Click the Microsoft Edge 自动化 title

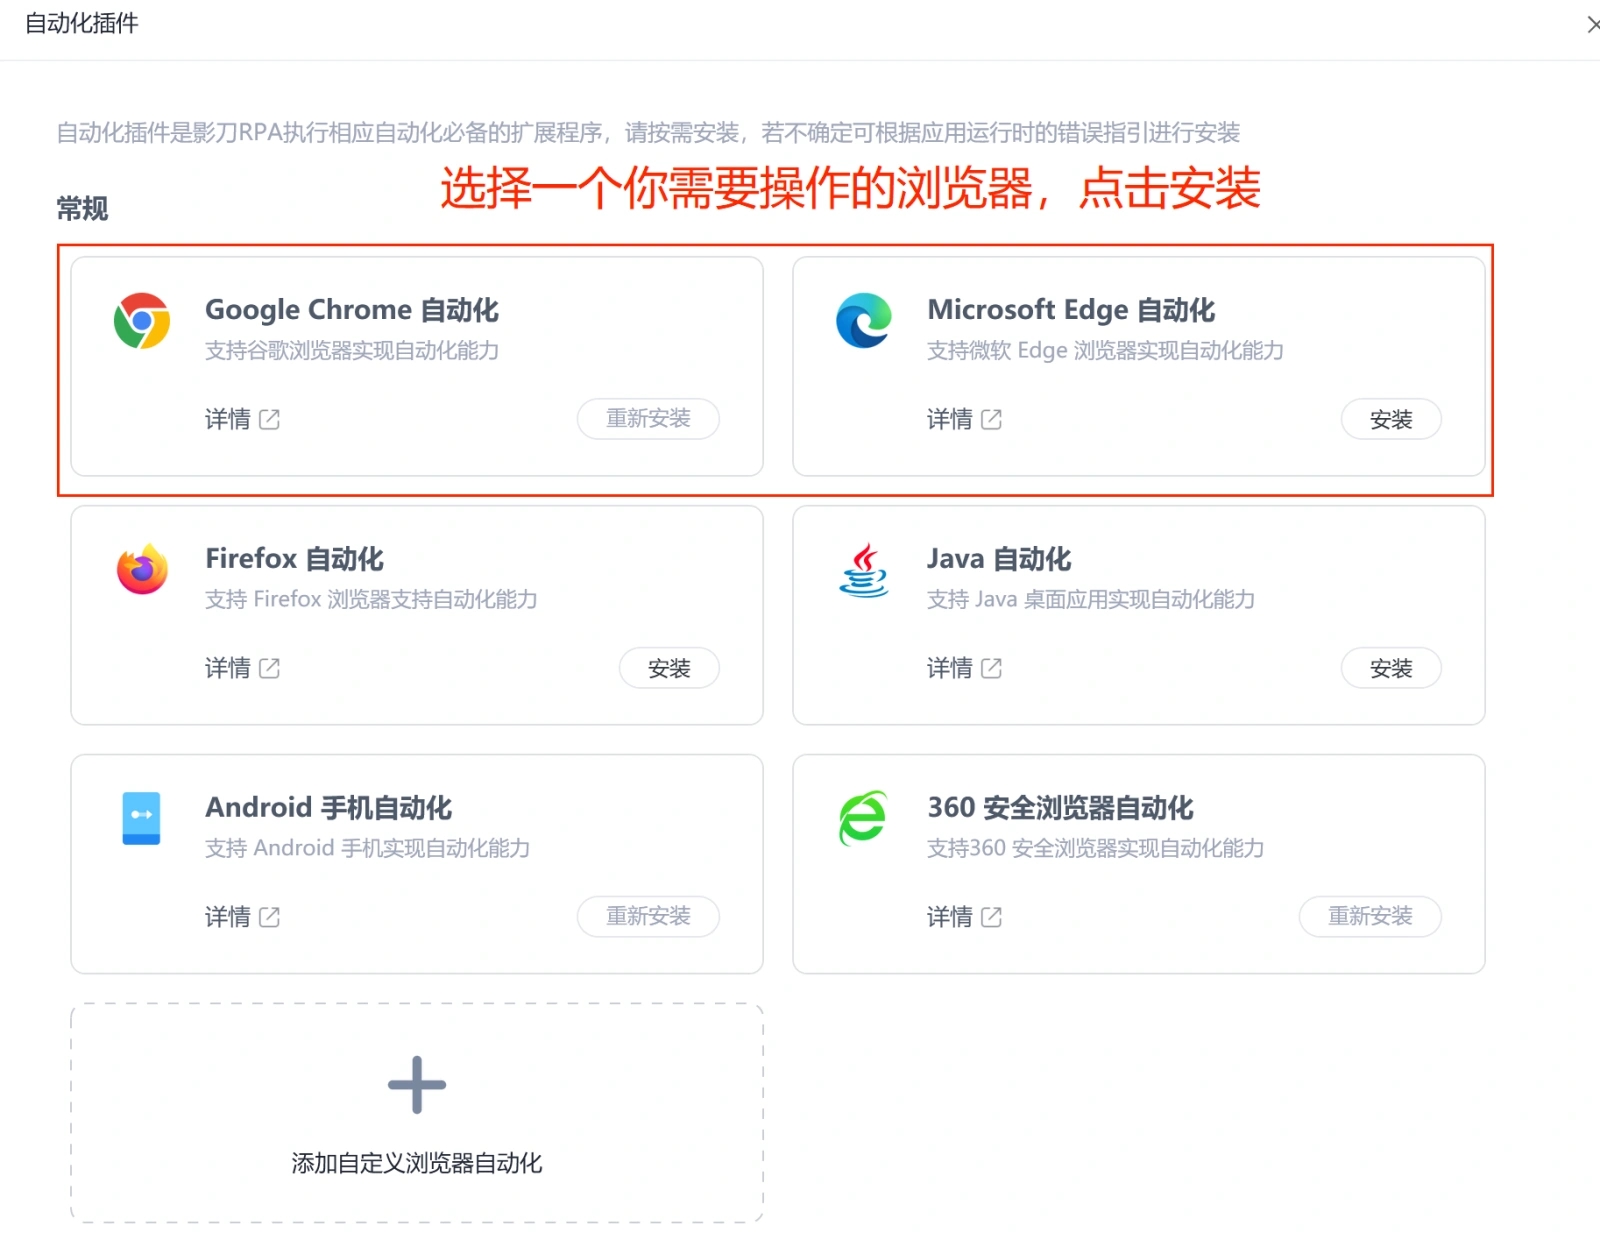pyautogui.click(x=1071, y=310)
